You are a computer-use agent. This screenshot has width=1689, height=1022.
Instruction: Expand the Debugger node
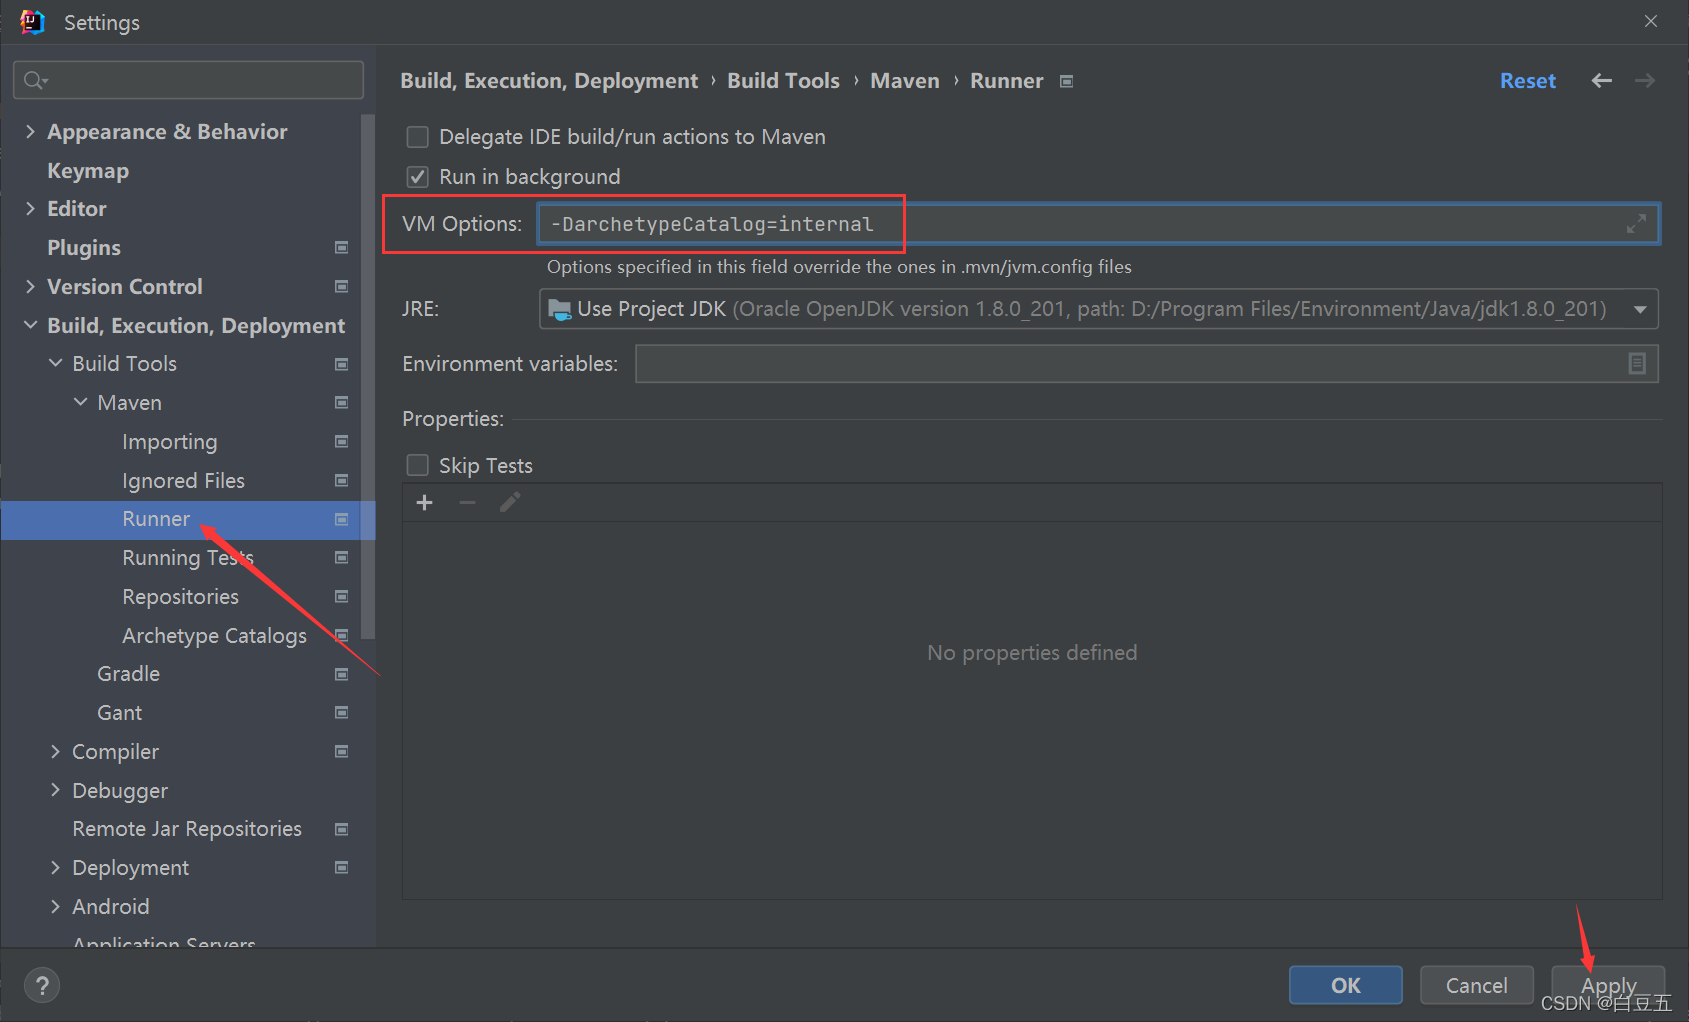[x=55, y=790]
